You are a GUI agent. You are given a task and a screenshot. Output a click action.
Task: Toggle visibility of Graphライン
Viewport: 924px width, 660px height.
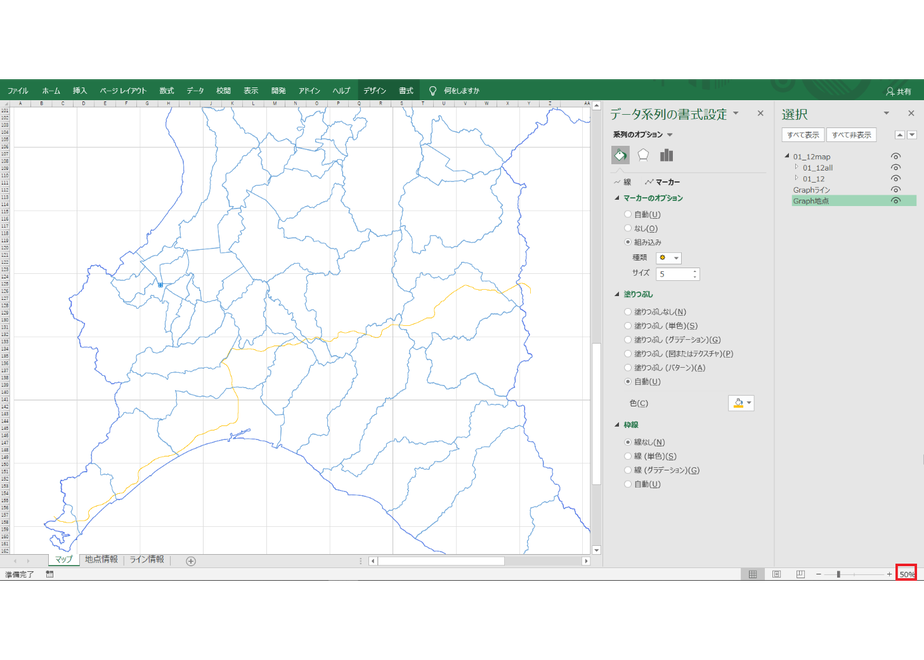[896, 190]
